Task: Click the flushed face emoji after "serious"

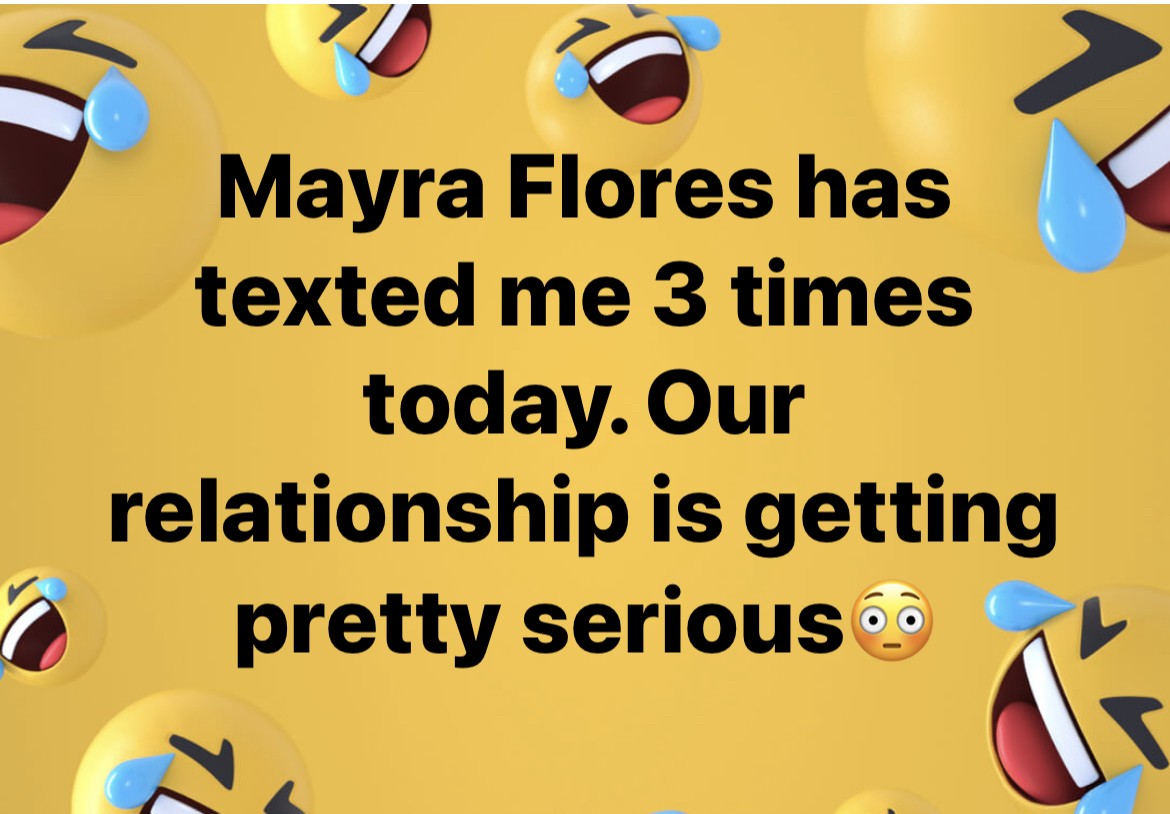Action: click(x=892, y=621)
